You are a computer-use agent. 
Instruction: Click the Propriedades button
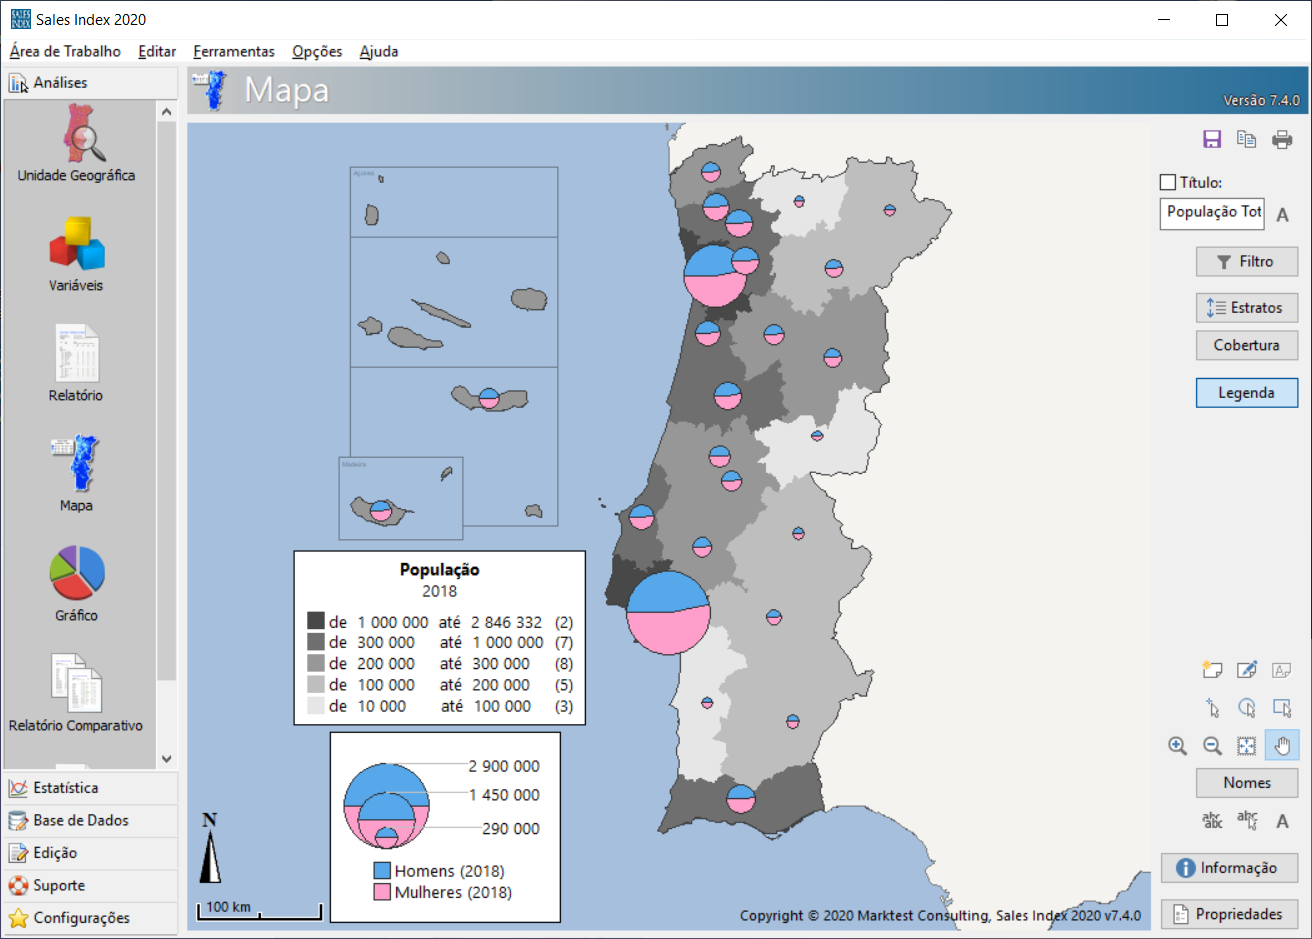(x=1229, y=914)
